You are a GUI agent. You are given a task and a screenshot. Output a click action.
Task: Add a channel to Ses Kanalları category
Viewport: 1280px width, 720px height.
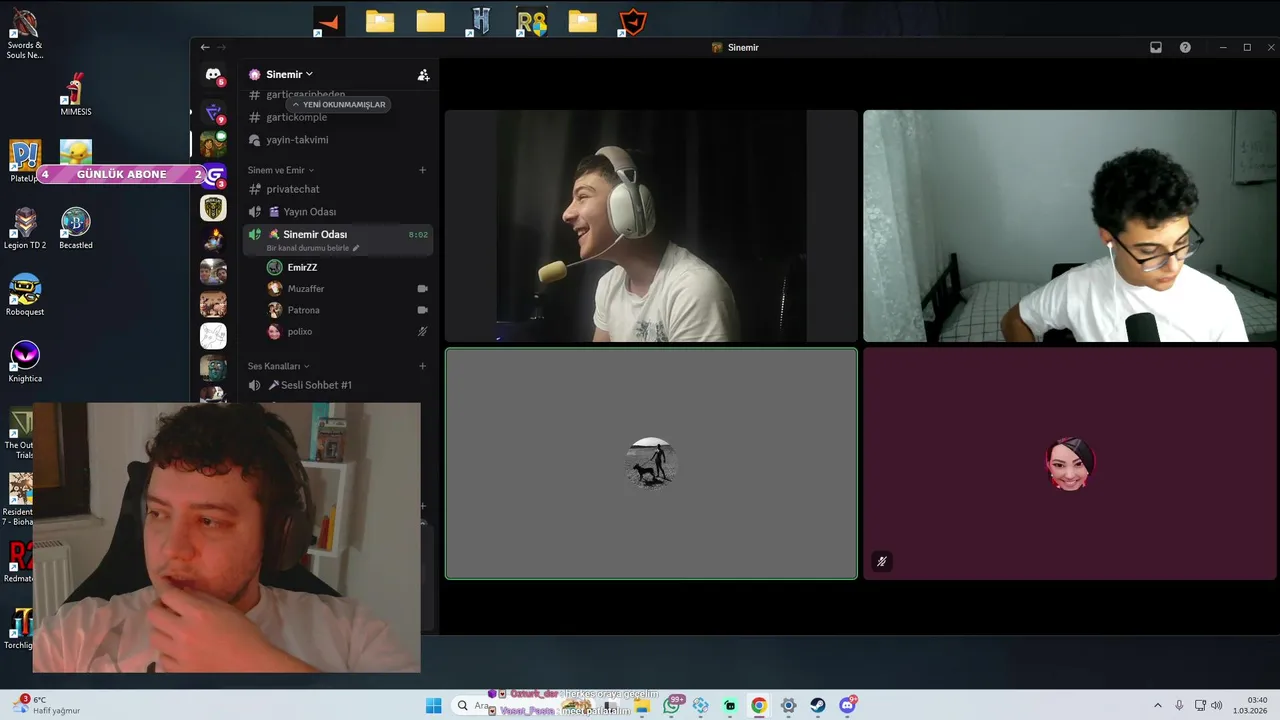point(422,366)
